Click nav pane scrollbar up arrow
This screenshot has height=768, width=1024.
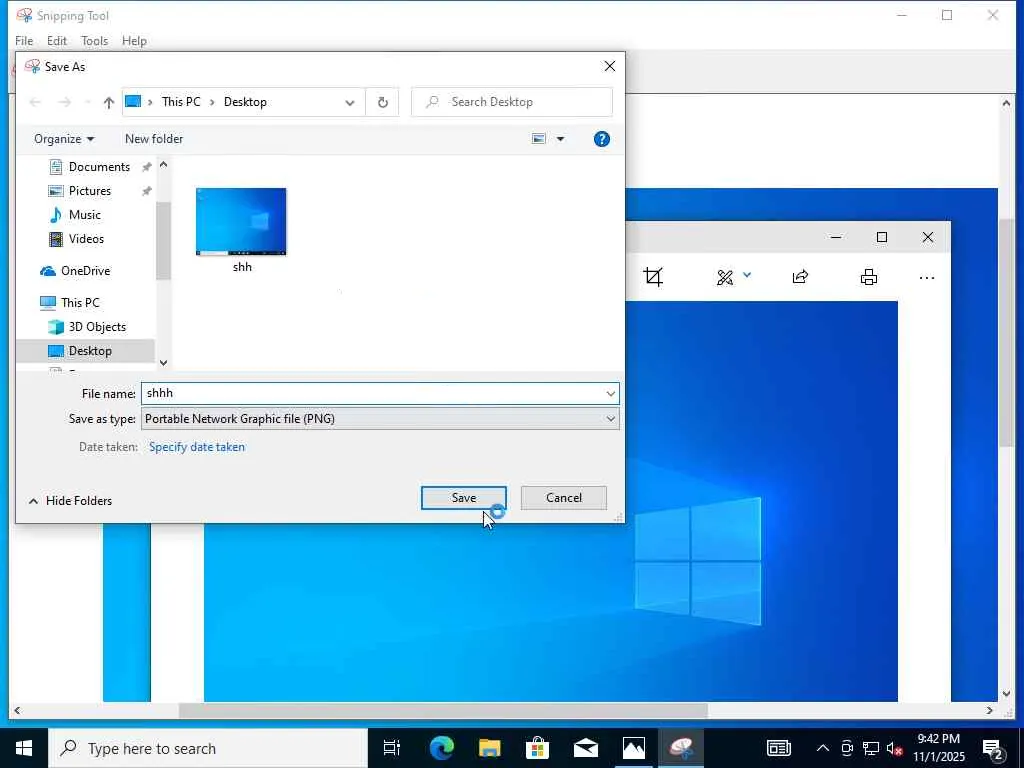click(163, 165)
